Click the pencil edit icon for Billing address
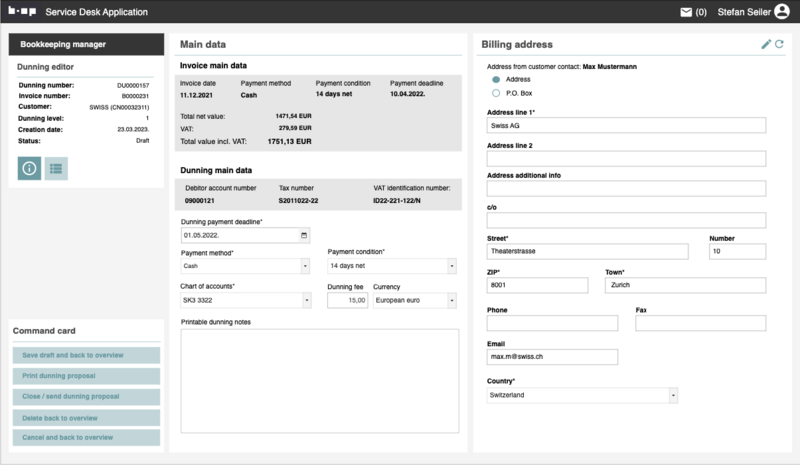This screenshot has height=465, width=800. [x=766, y=44]
